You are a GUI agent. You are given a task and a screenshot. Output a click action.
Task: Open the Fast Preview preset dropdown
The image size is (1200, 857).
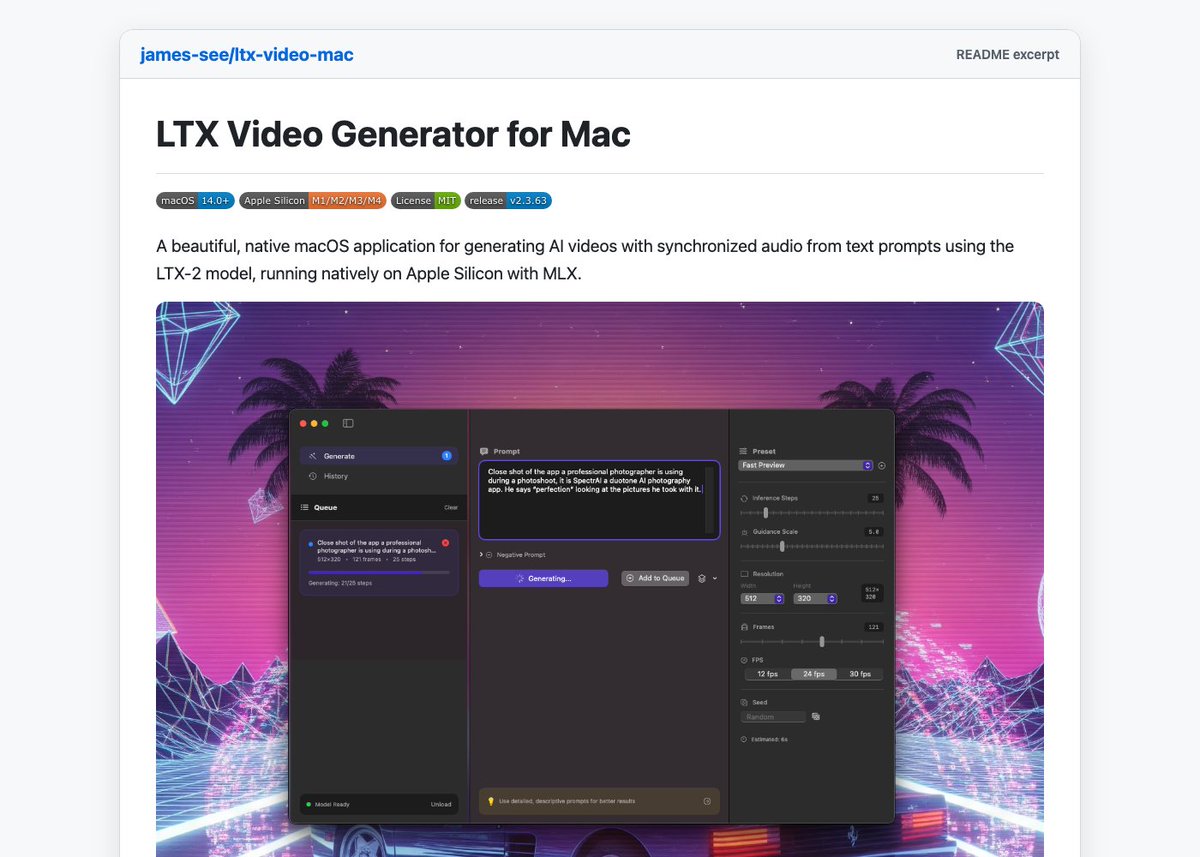point(806,466)
